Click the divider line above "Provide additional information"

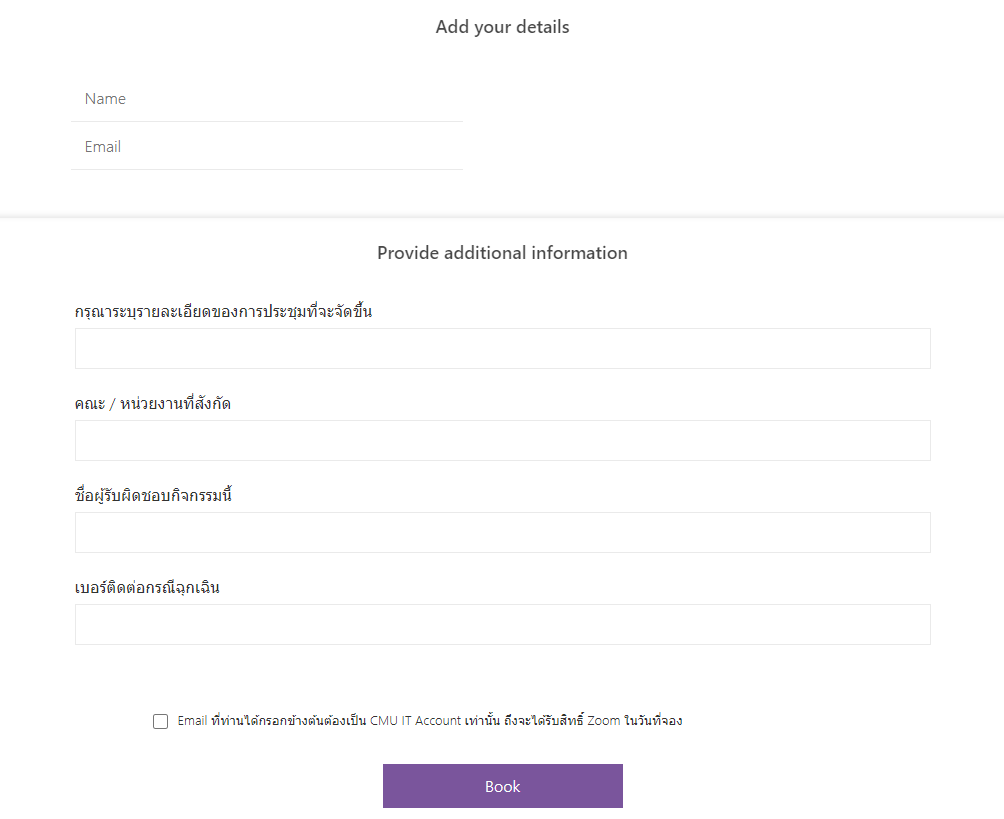[502, 217]
